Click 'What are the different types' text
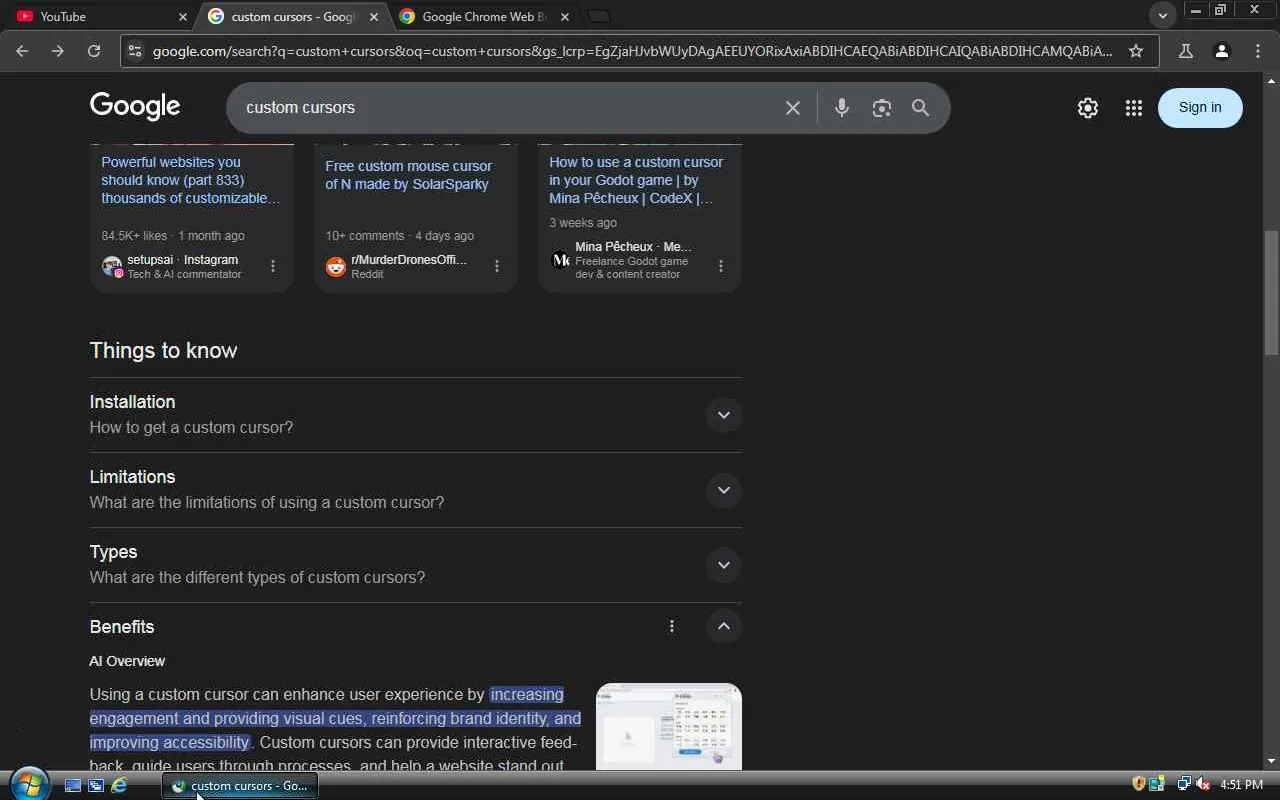 point(257,577)
